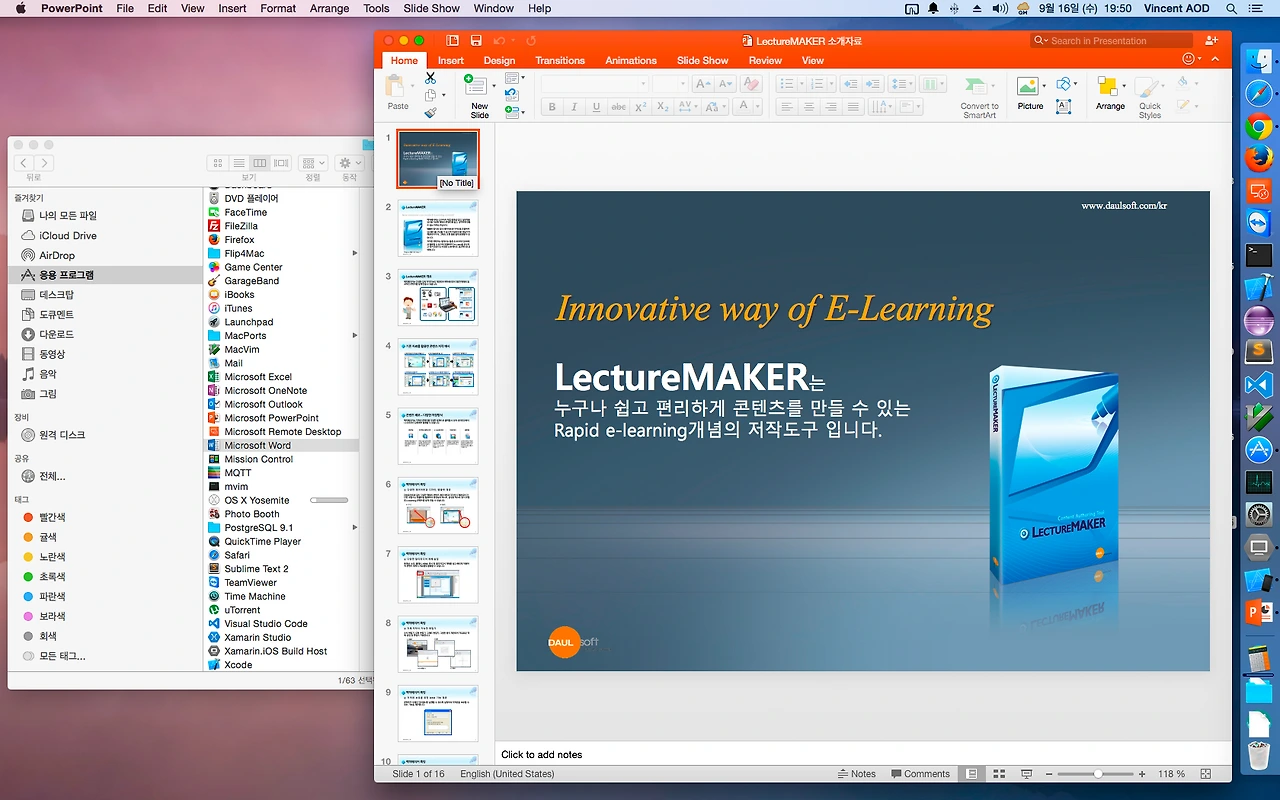Click the Arrange button in the ribbon
The width and height of the screenshot is (1280, 800).
click(x=1110, y=93)
